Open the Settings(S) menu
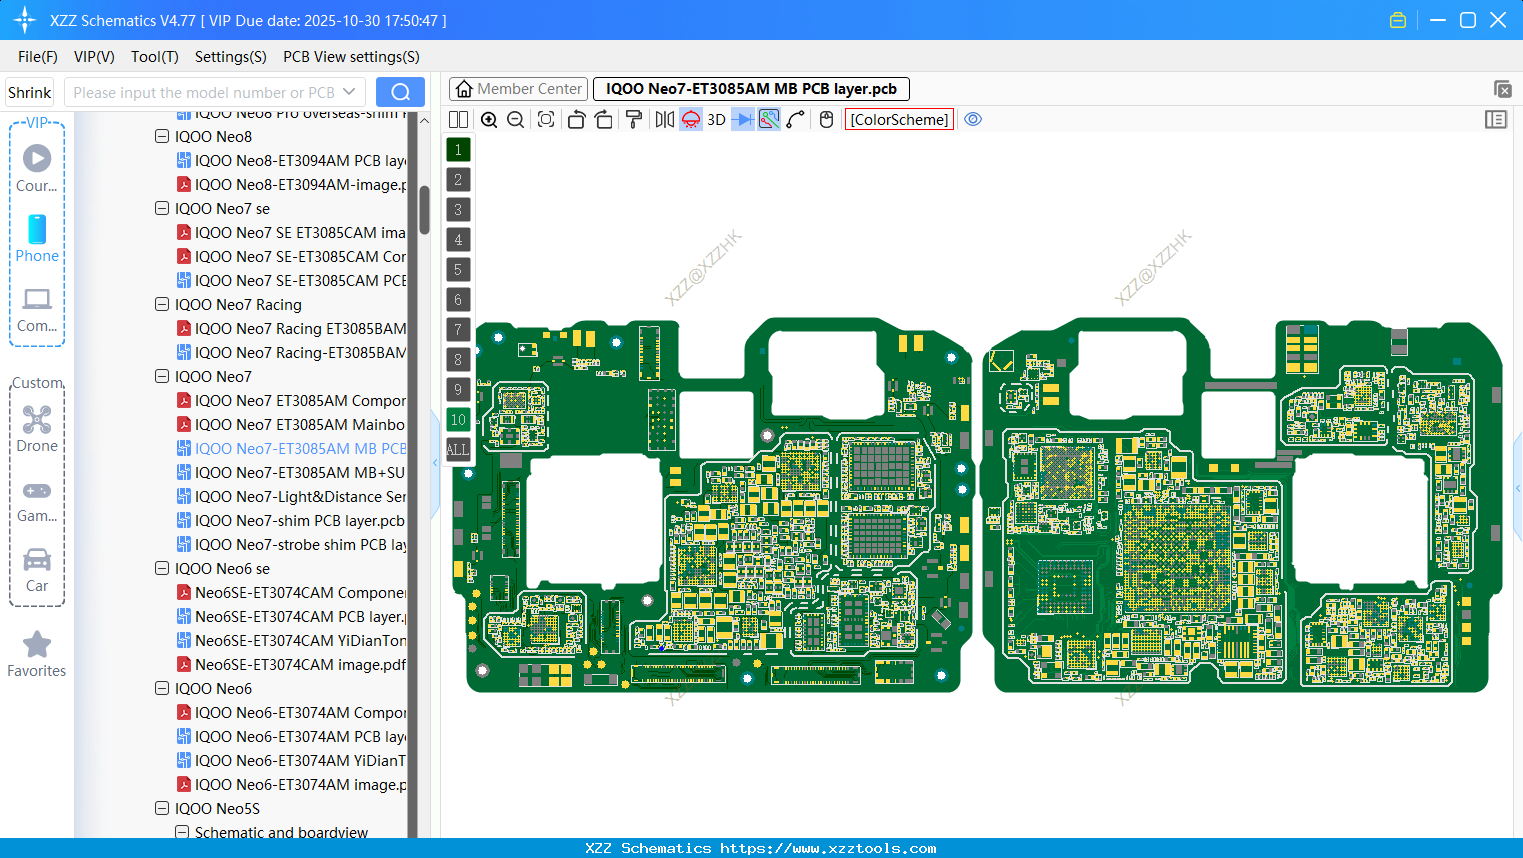 click(230, 57)
